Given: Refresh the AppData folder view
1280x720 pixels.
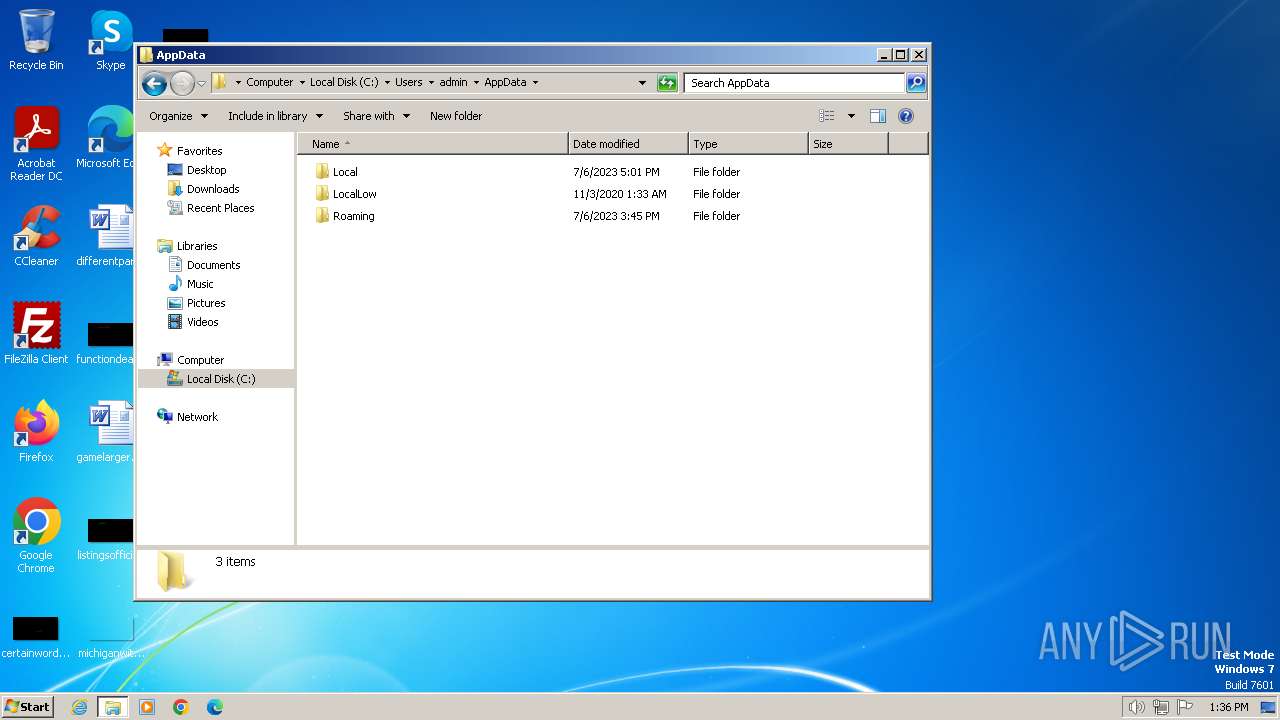Looking at the screenshot, I should pos(667,83).
